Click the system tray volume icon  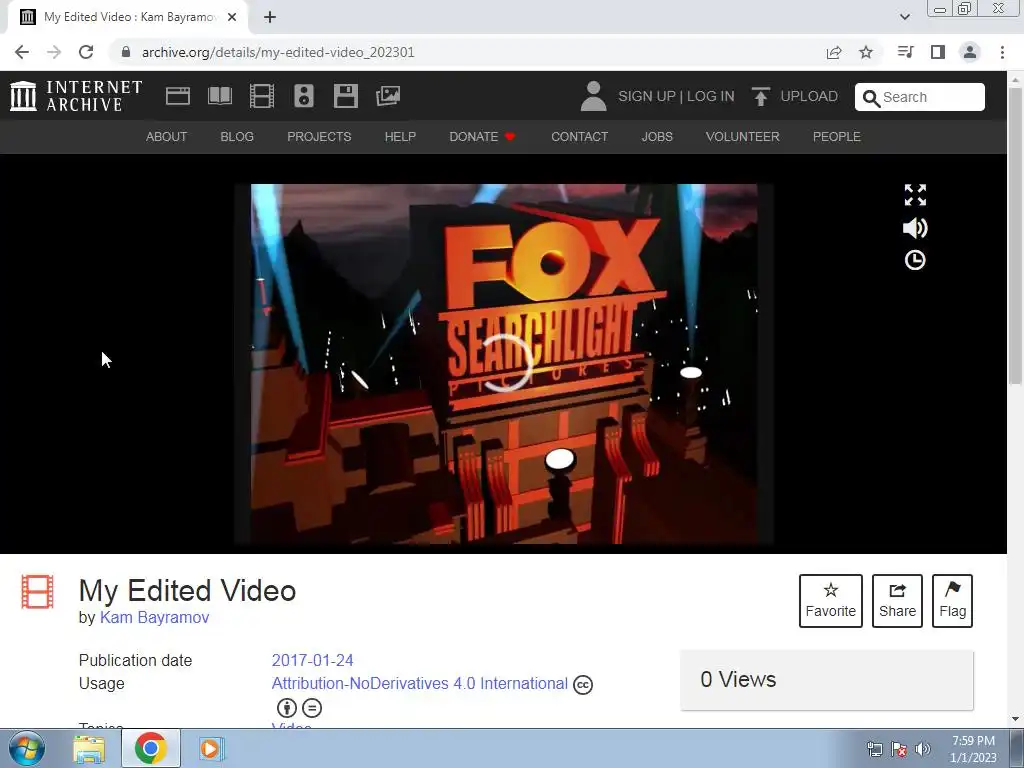(923, 749)
